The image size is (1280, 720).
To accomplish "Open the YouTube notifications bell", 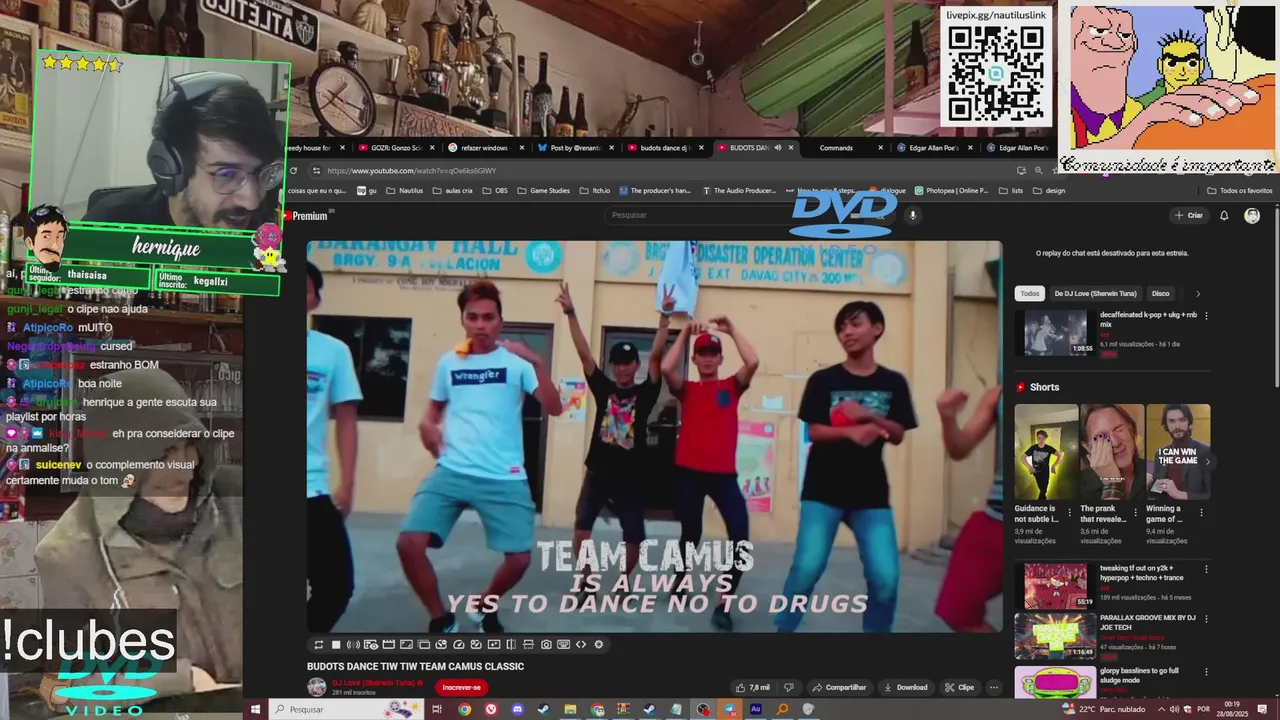I will [1224, 215].
